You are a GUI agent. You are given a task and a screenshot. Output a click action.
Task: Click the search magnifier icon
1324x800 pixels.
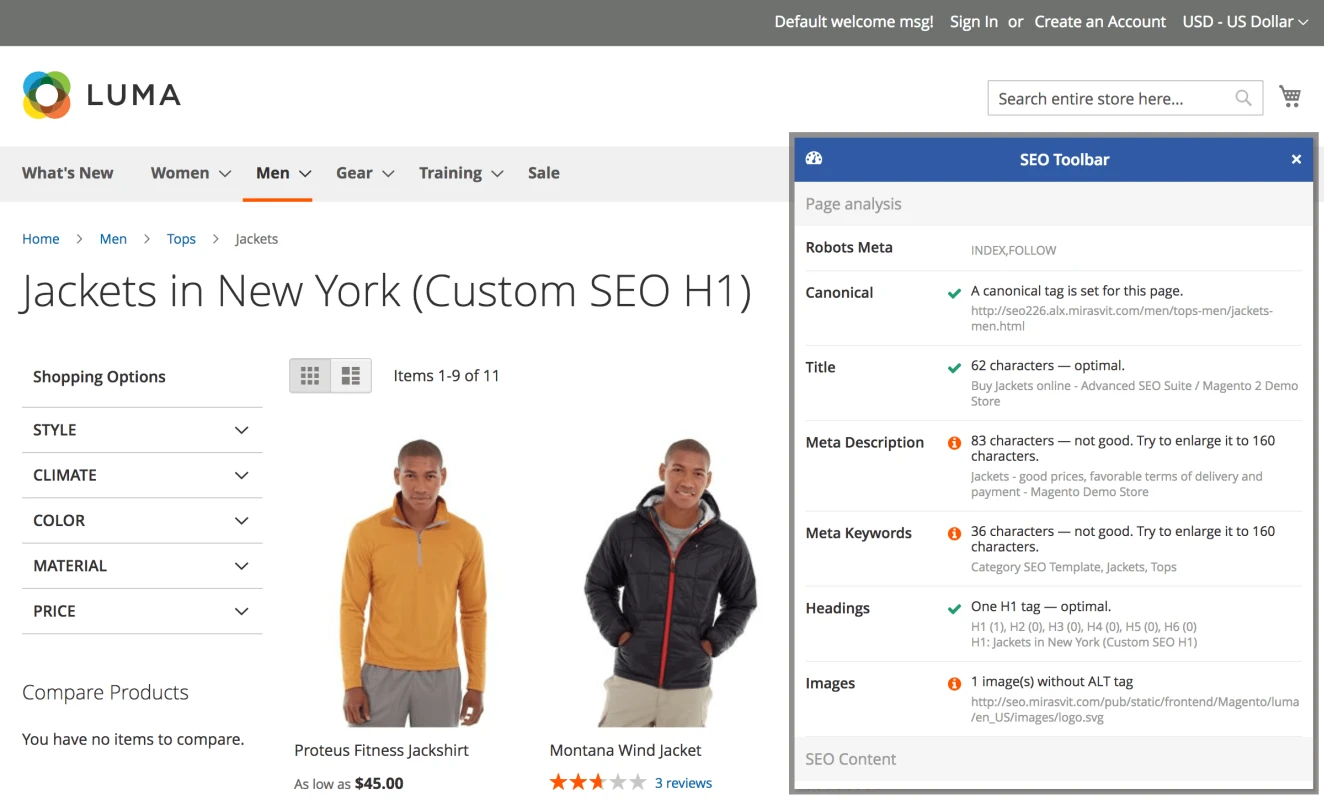tap(1243, 98)
